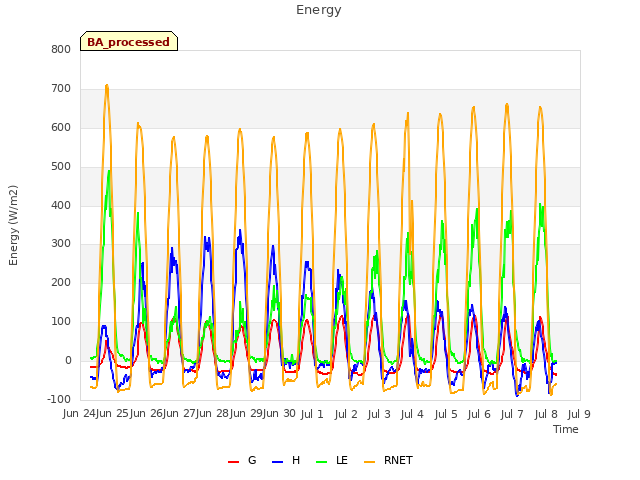The height and width of the screenshot is (480, 640).
Task: Click the 300 y-axis tick label
Action: pyautogui.click(x=61, y=244)
